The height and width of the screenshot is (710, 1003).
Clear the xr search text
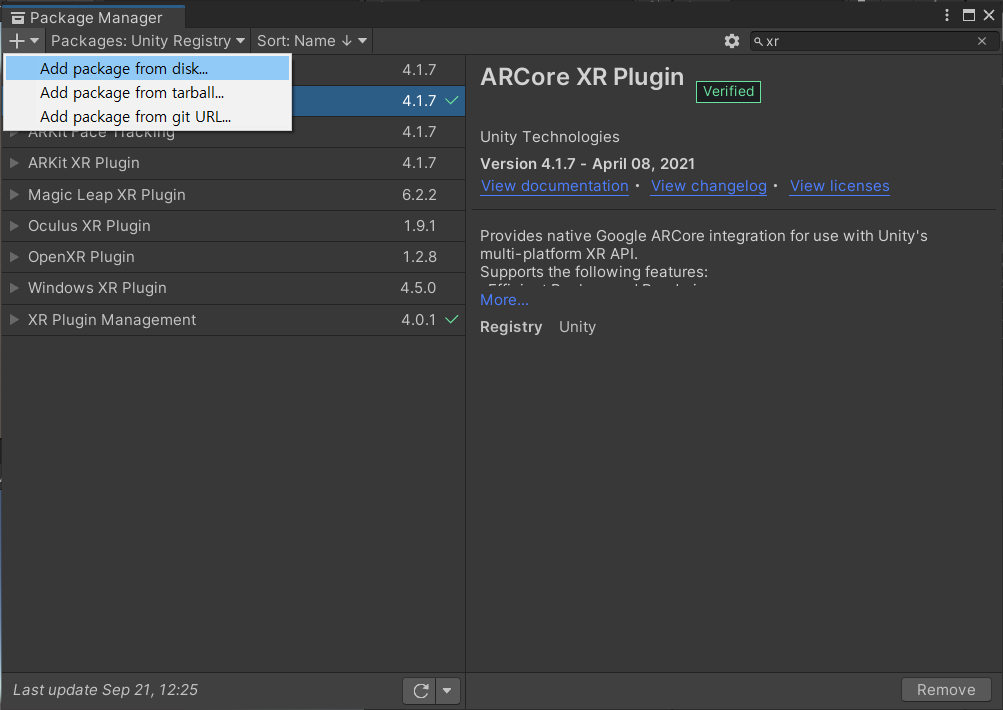[982, 41]
